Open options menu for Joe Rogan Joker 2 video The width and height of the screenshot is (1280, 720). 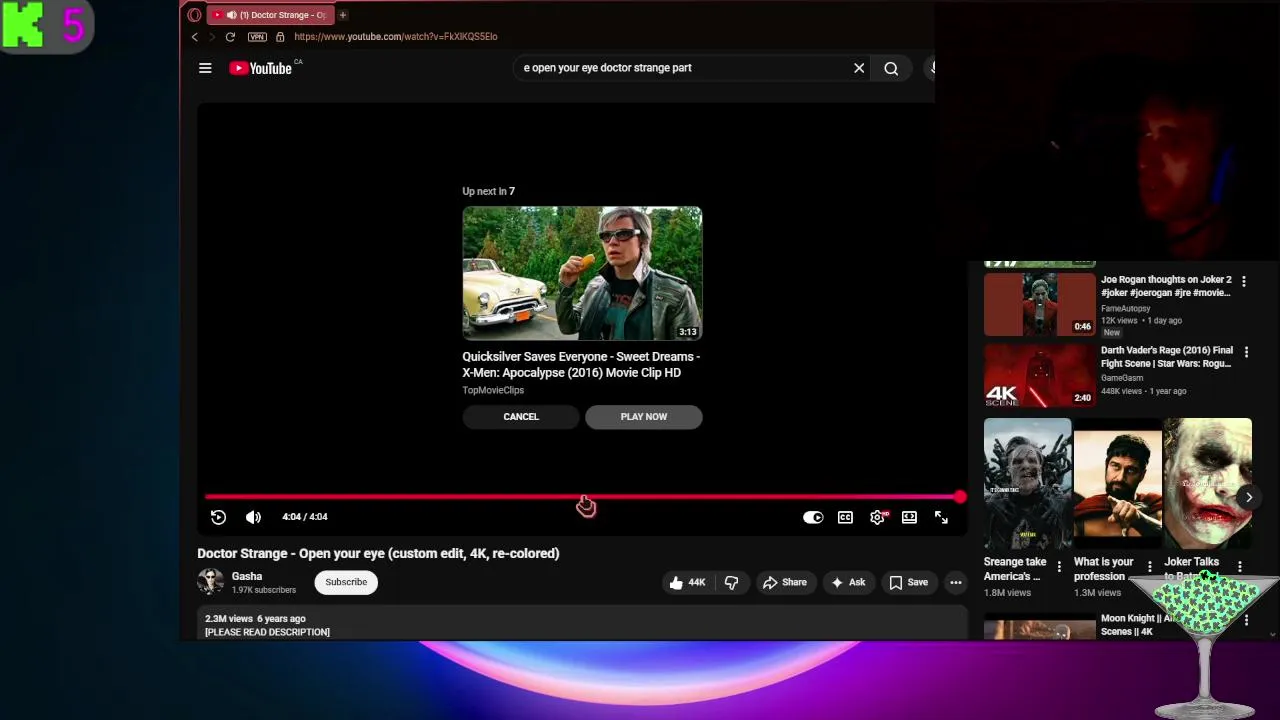pos(1244,282)
